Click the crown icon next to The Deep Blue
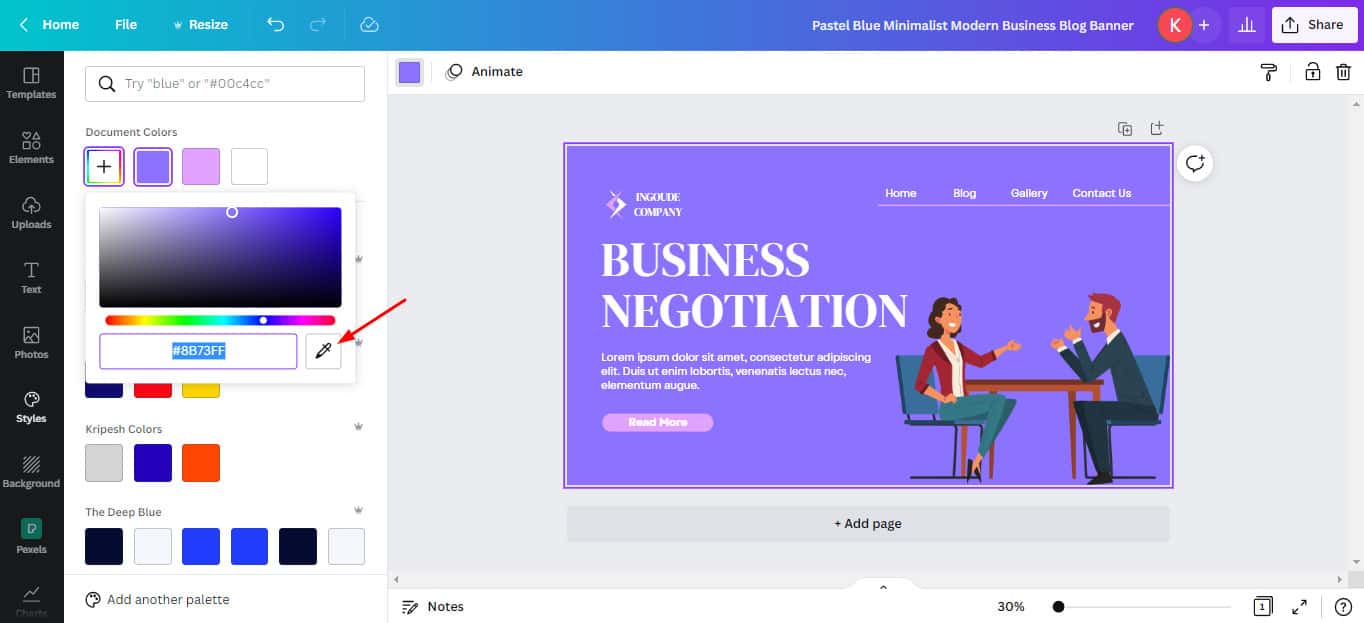The image size is (1364, 623). coord(358,510)
